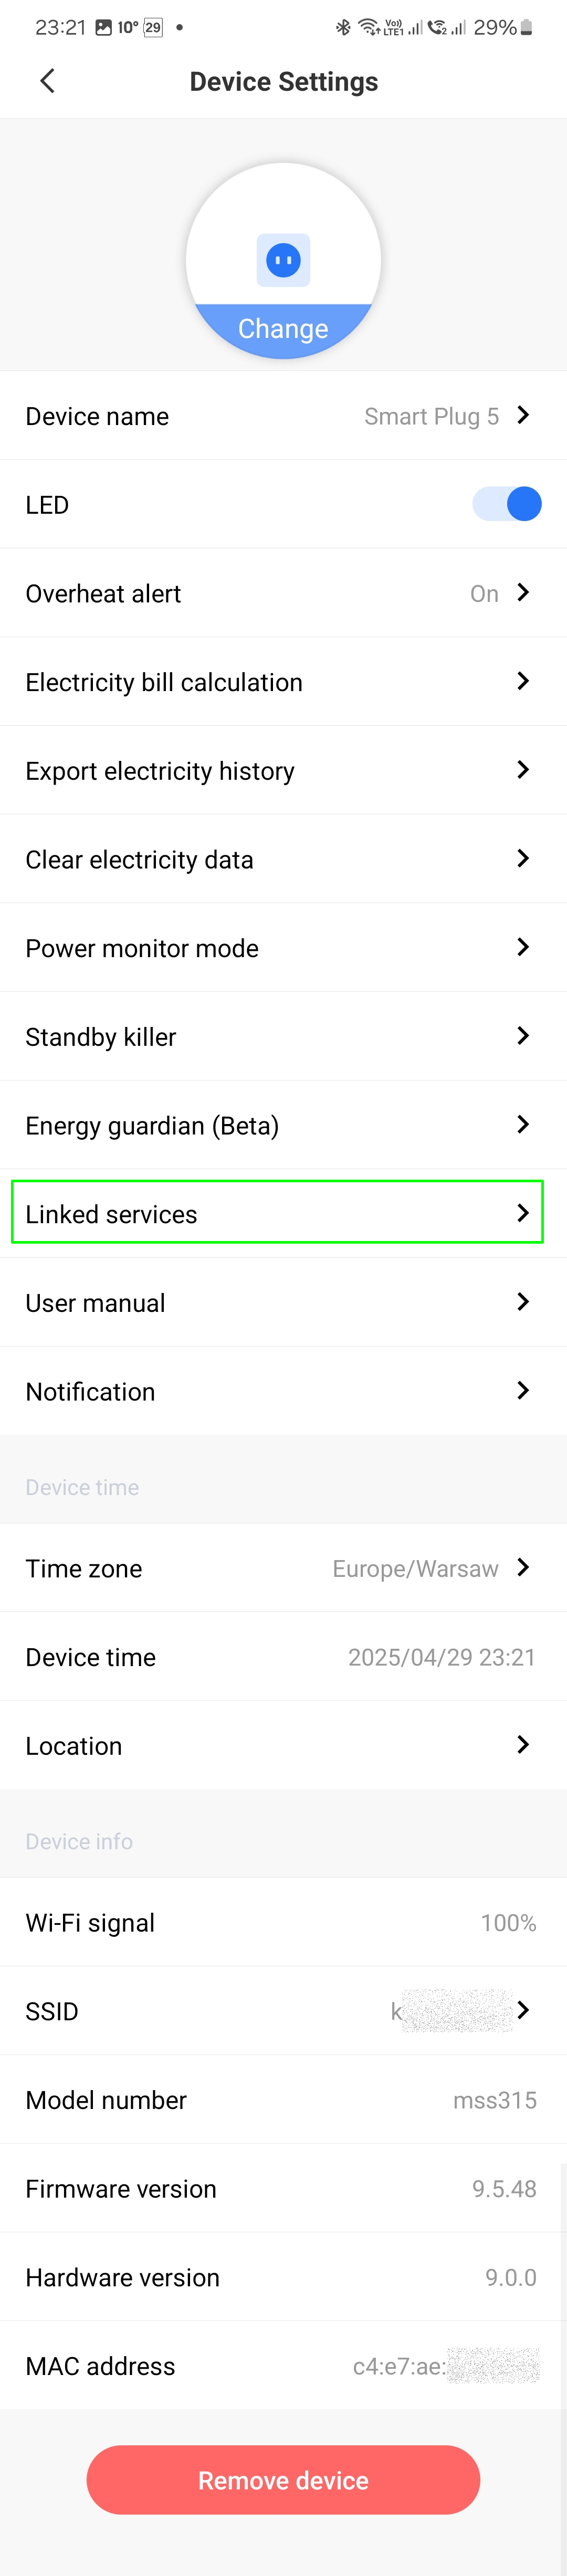Expand Overheat alert chevron
The height and width of the screenshot is (2576, 567).
[523, 593]
